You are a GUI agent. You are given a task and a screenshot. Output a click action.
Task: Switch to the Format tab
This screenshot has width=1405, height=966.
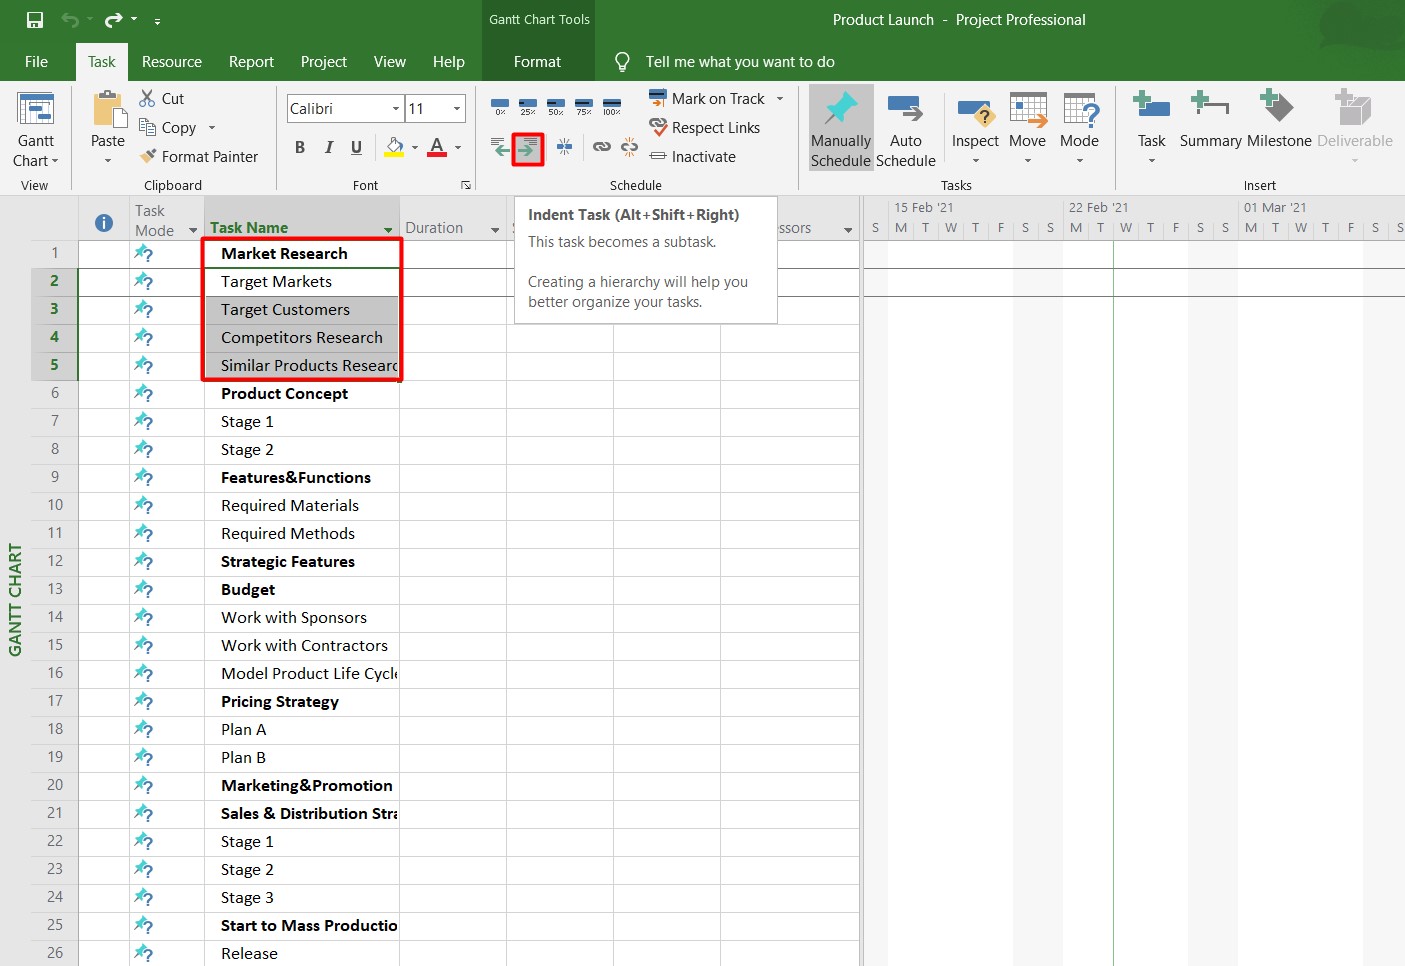(538, 61)
